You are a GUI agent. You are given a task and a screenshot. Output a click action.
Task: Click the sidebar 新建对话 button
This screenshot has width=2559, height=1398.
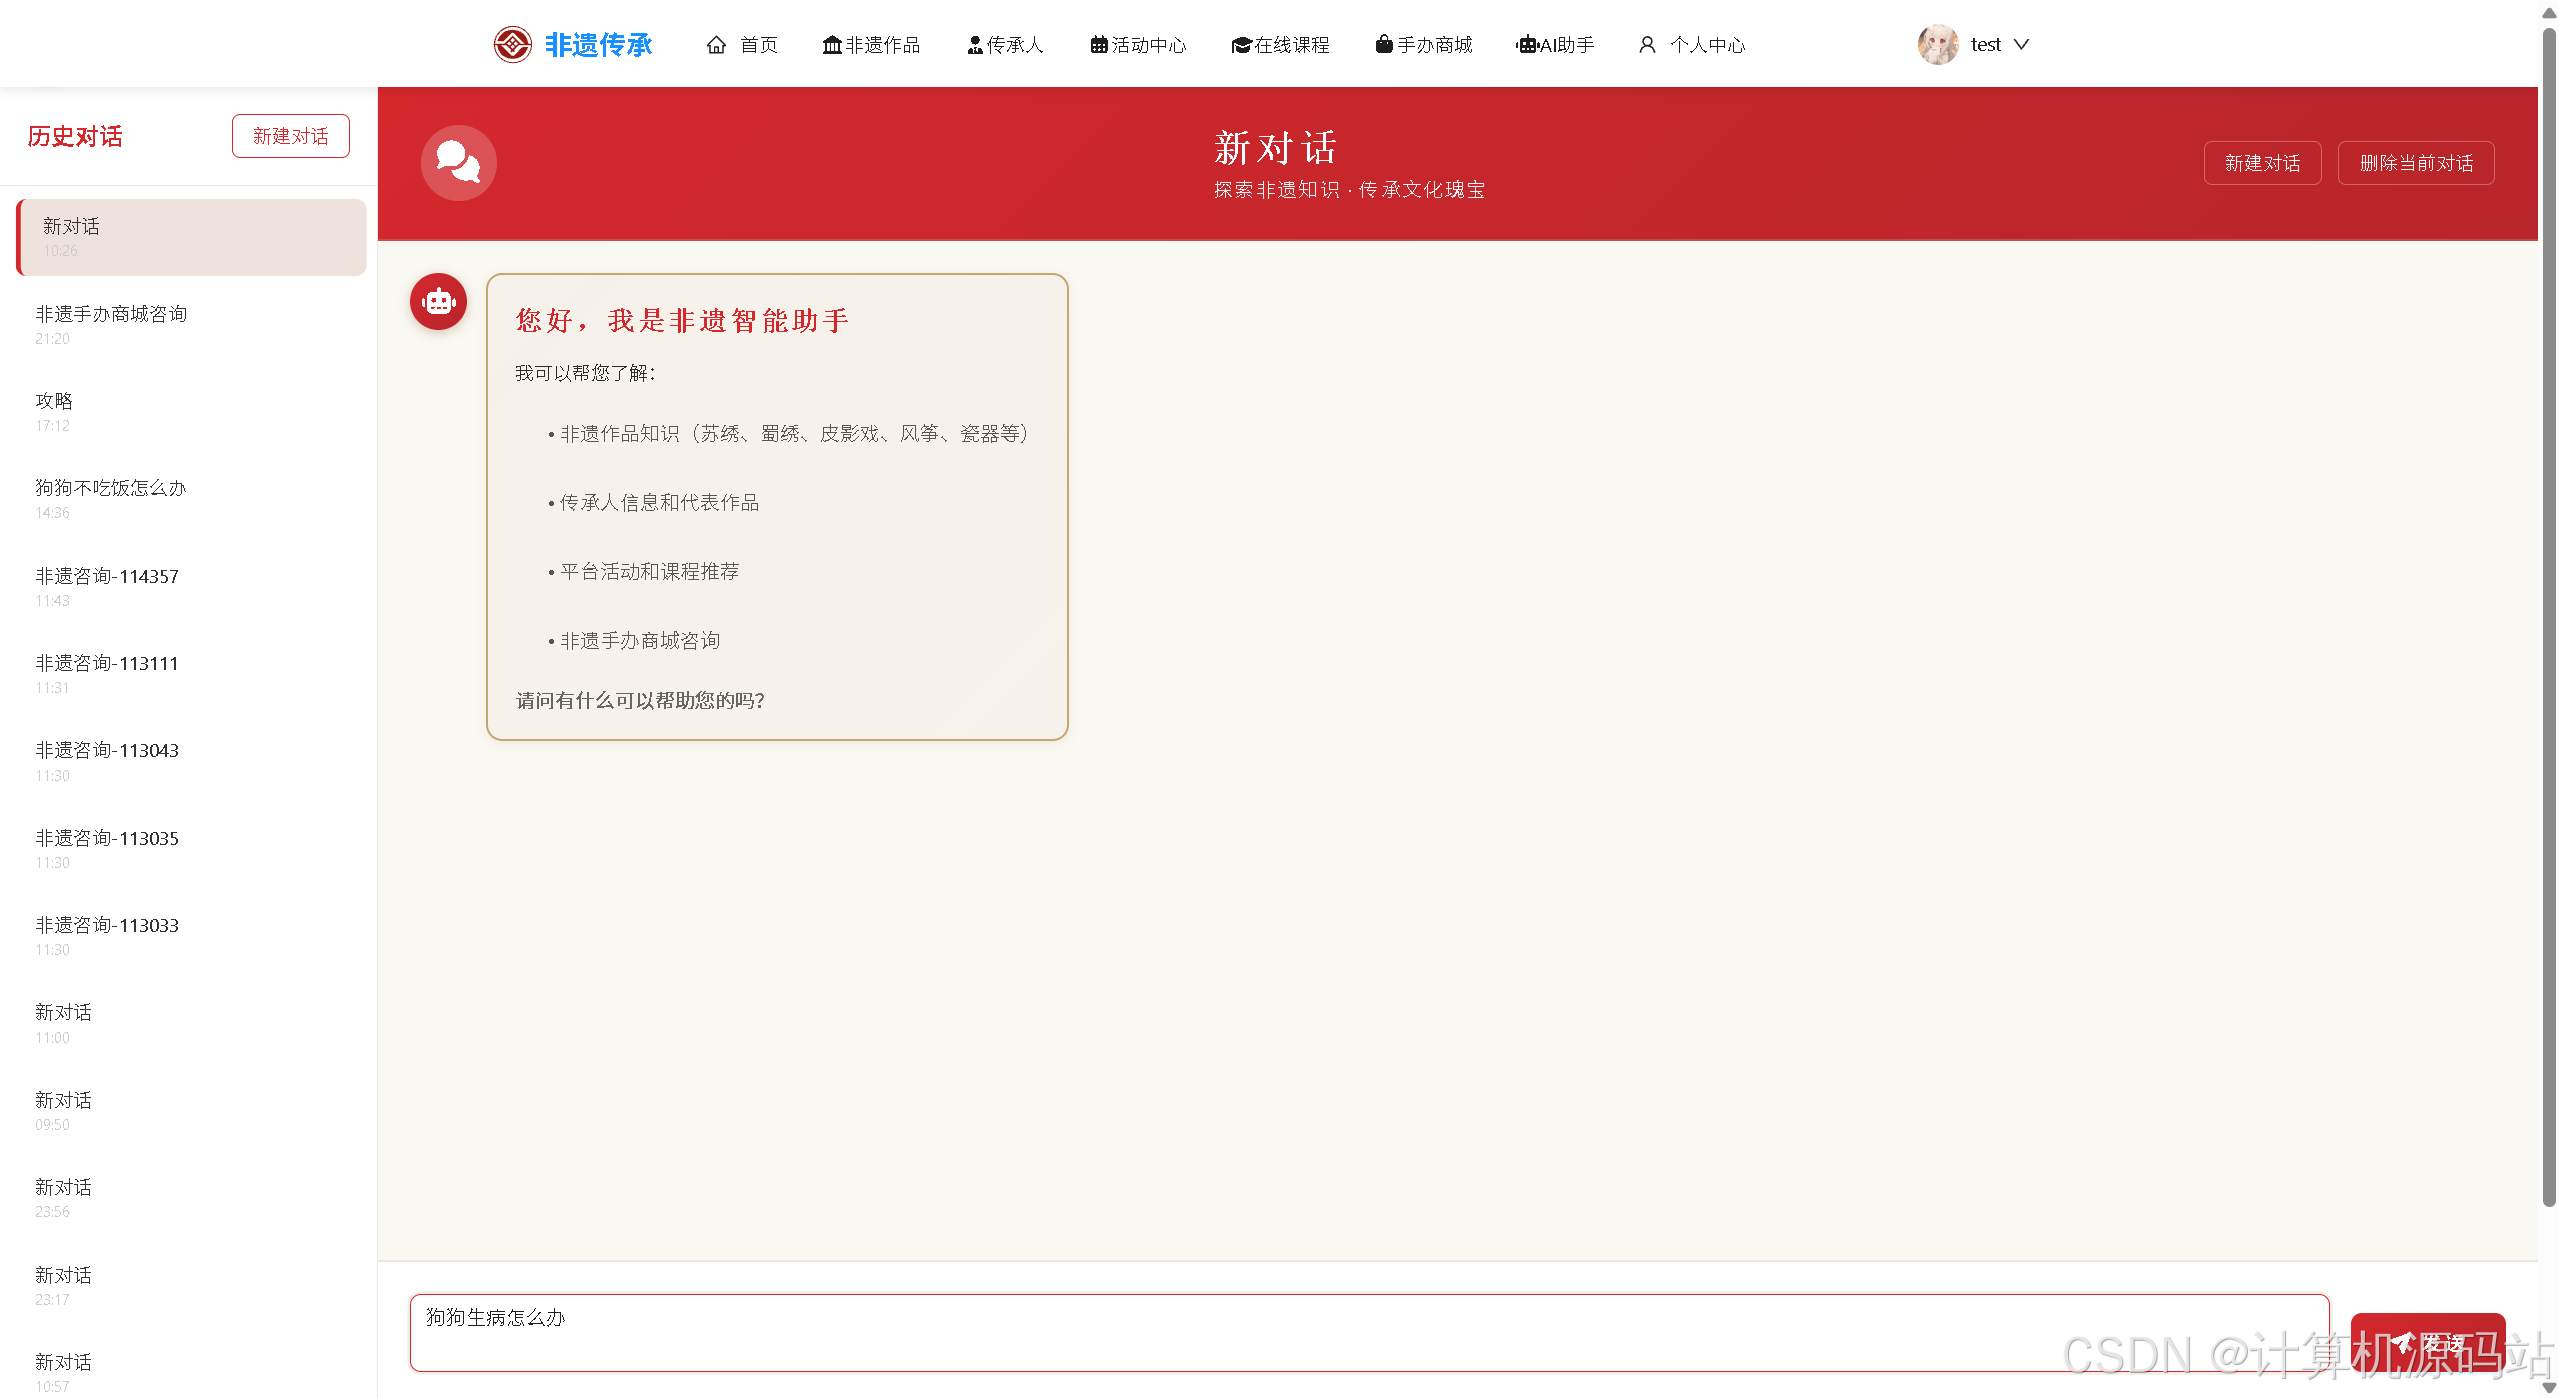[290, 136]
